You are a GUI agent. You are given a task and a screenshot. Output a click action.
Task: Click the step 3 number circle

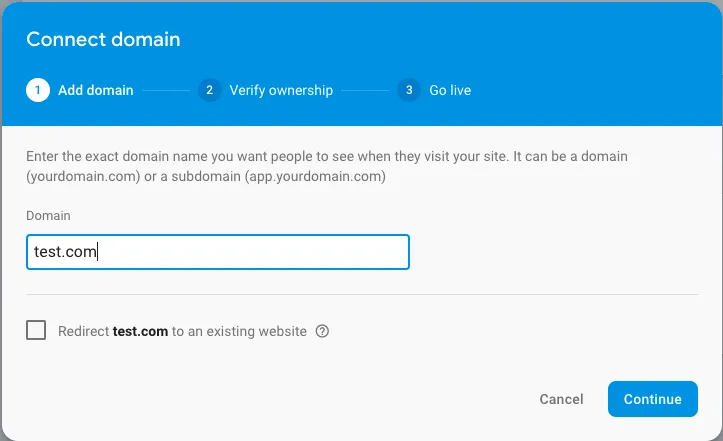coord(408,90)
